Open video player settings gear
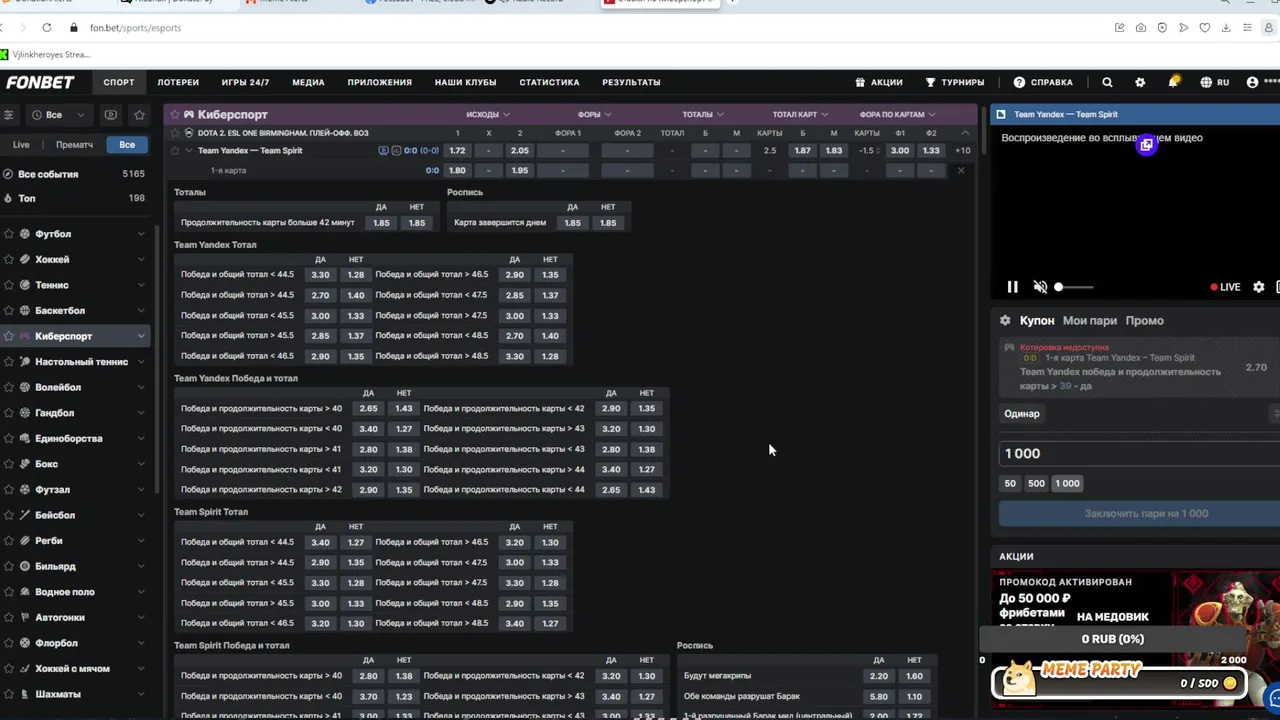This screenshot has height=720, width=1280. pyautogui.click(x=1259, y=287)
